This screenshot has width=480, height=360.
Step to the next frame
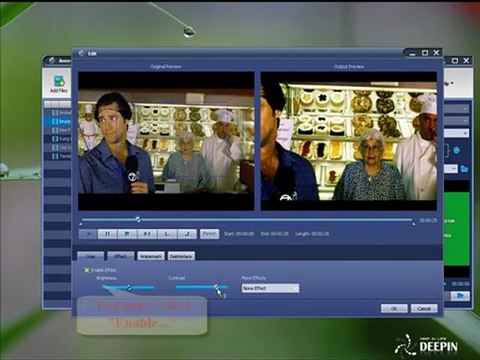tap(147, 234)
